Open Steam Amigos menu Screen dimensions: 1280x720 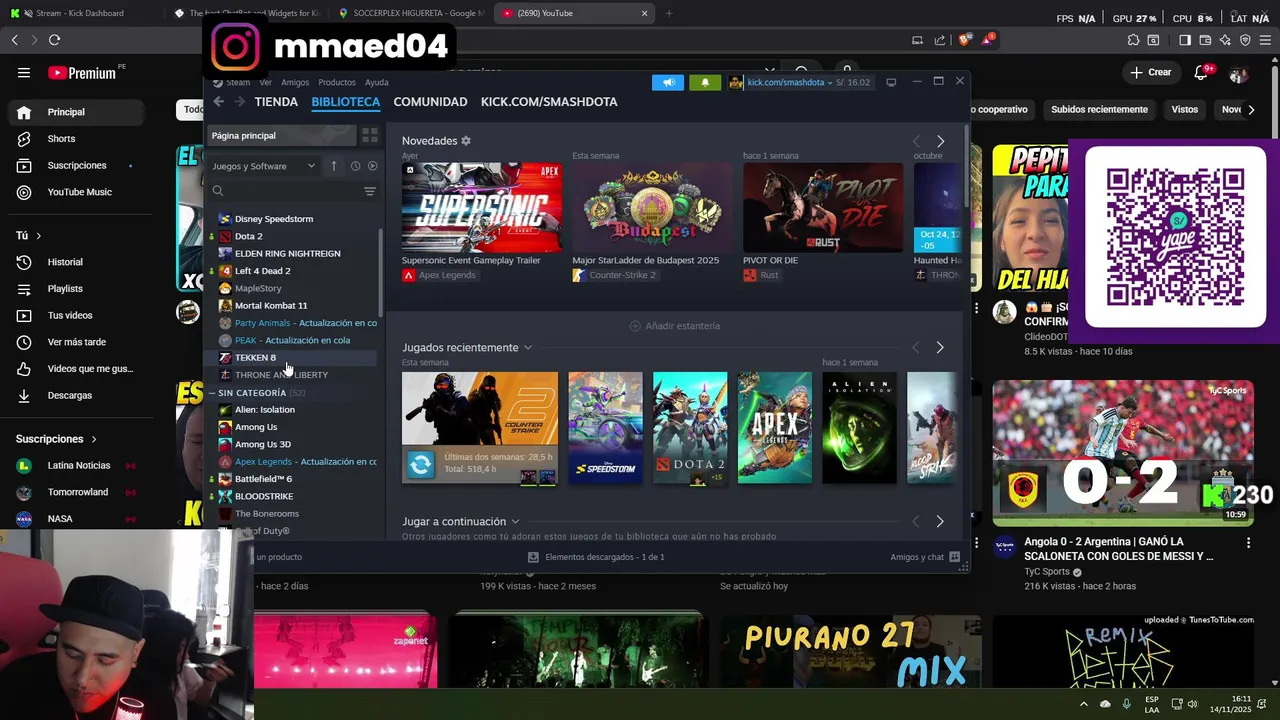pos(295,82)
